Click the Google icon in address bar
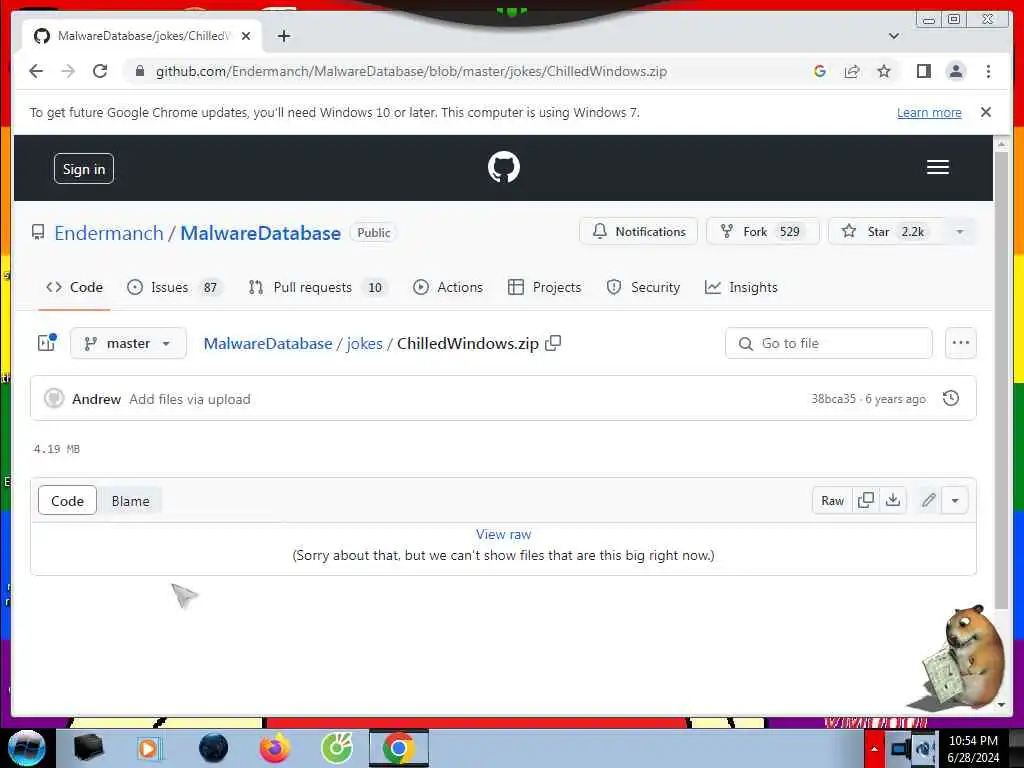The height and width of the screenshot is (768, 1024). [820, 71]
